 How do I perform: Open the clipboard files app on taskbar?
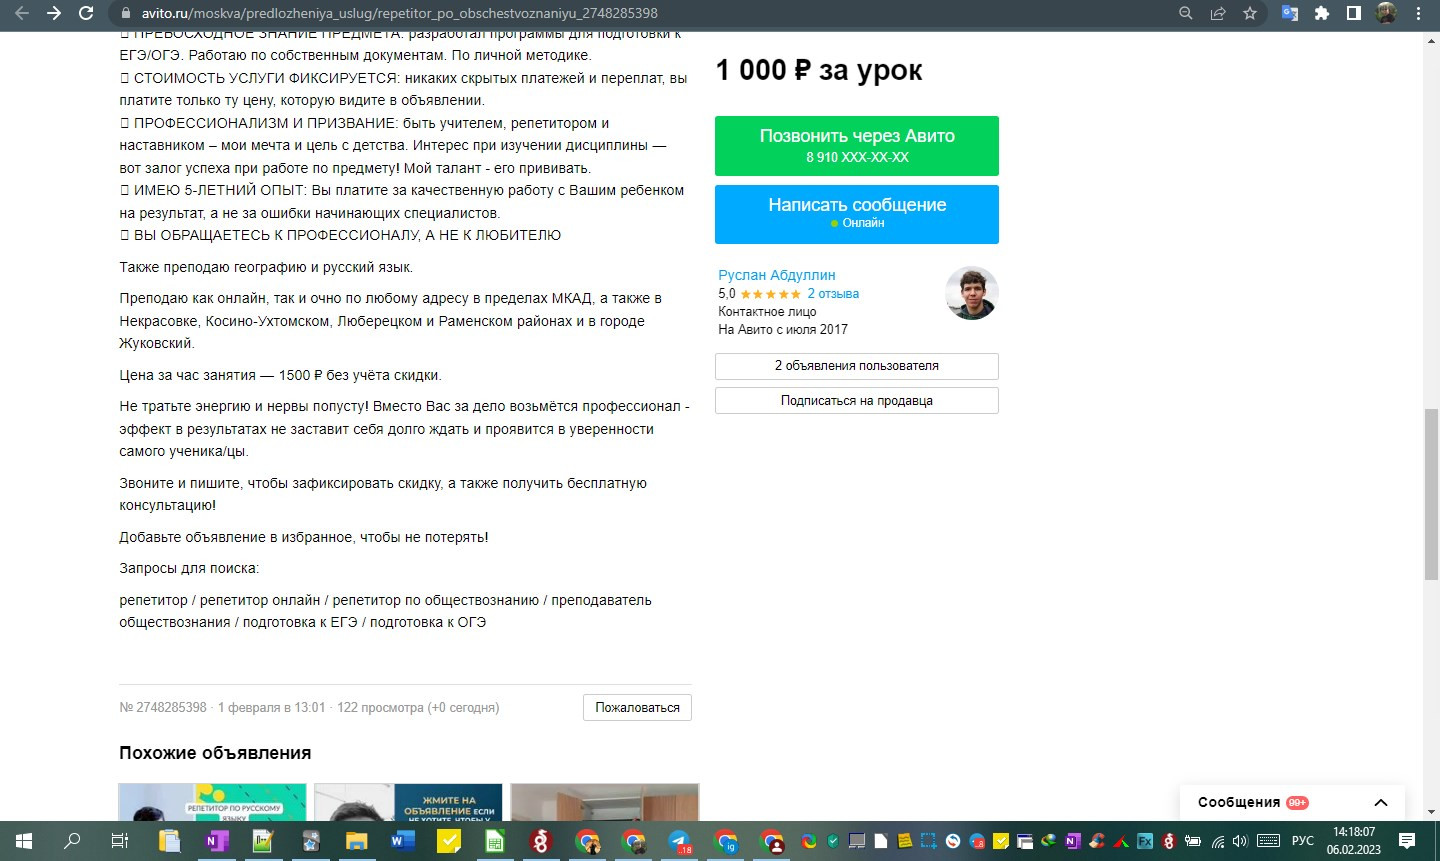169,841
